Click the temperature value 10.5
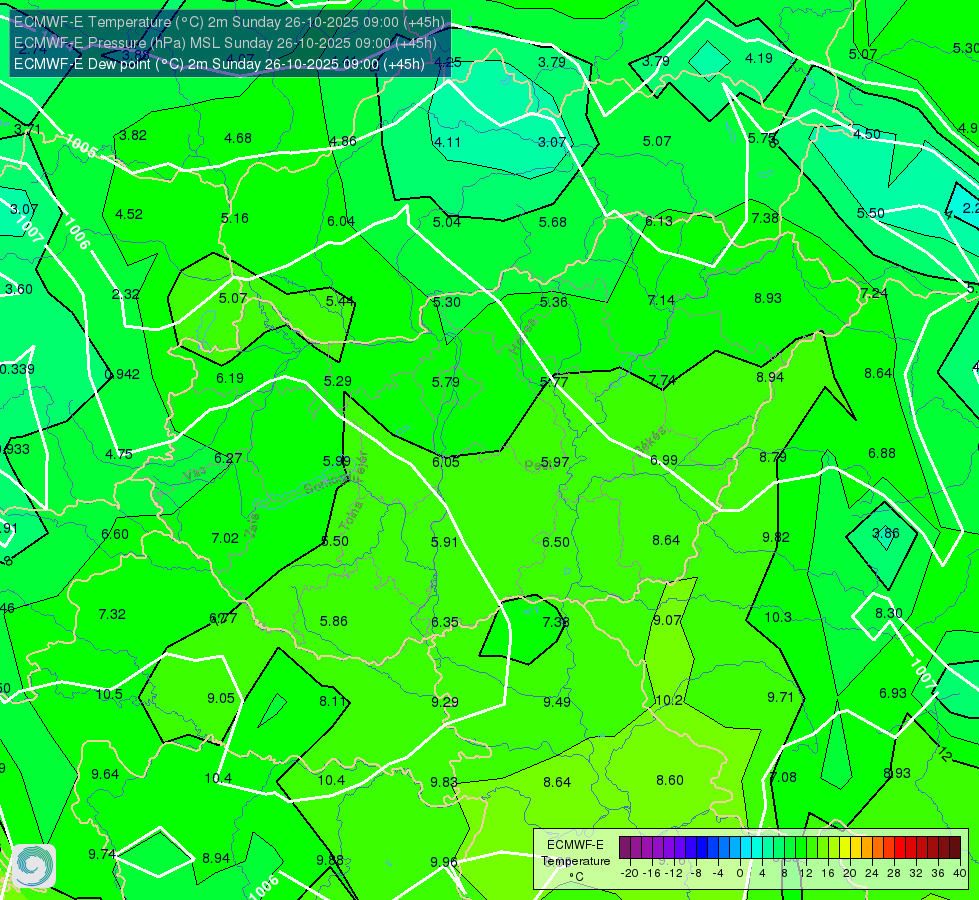The image size is (979, 900). [x=109, y=695]
